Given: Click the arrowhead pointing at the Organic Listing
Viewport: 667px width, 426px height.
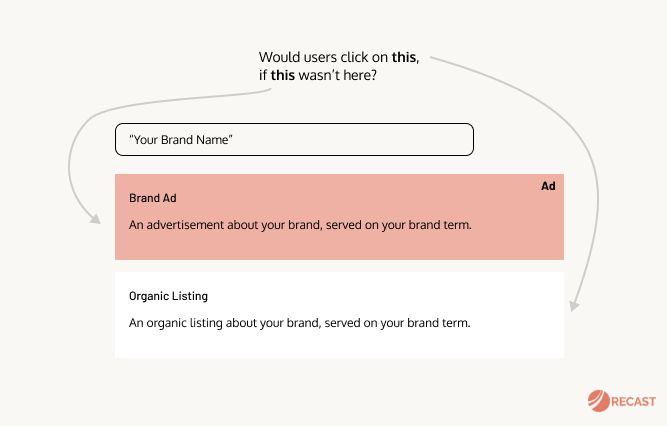Looking at the screenshot, I should point(574,306).
